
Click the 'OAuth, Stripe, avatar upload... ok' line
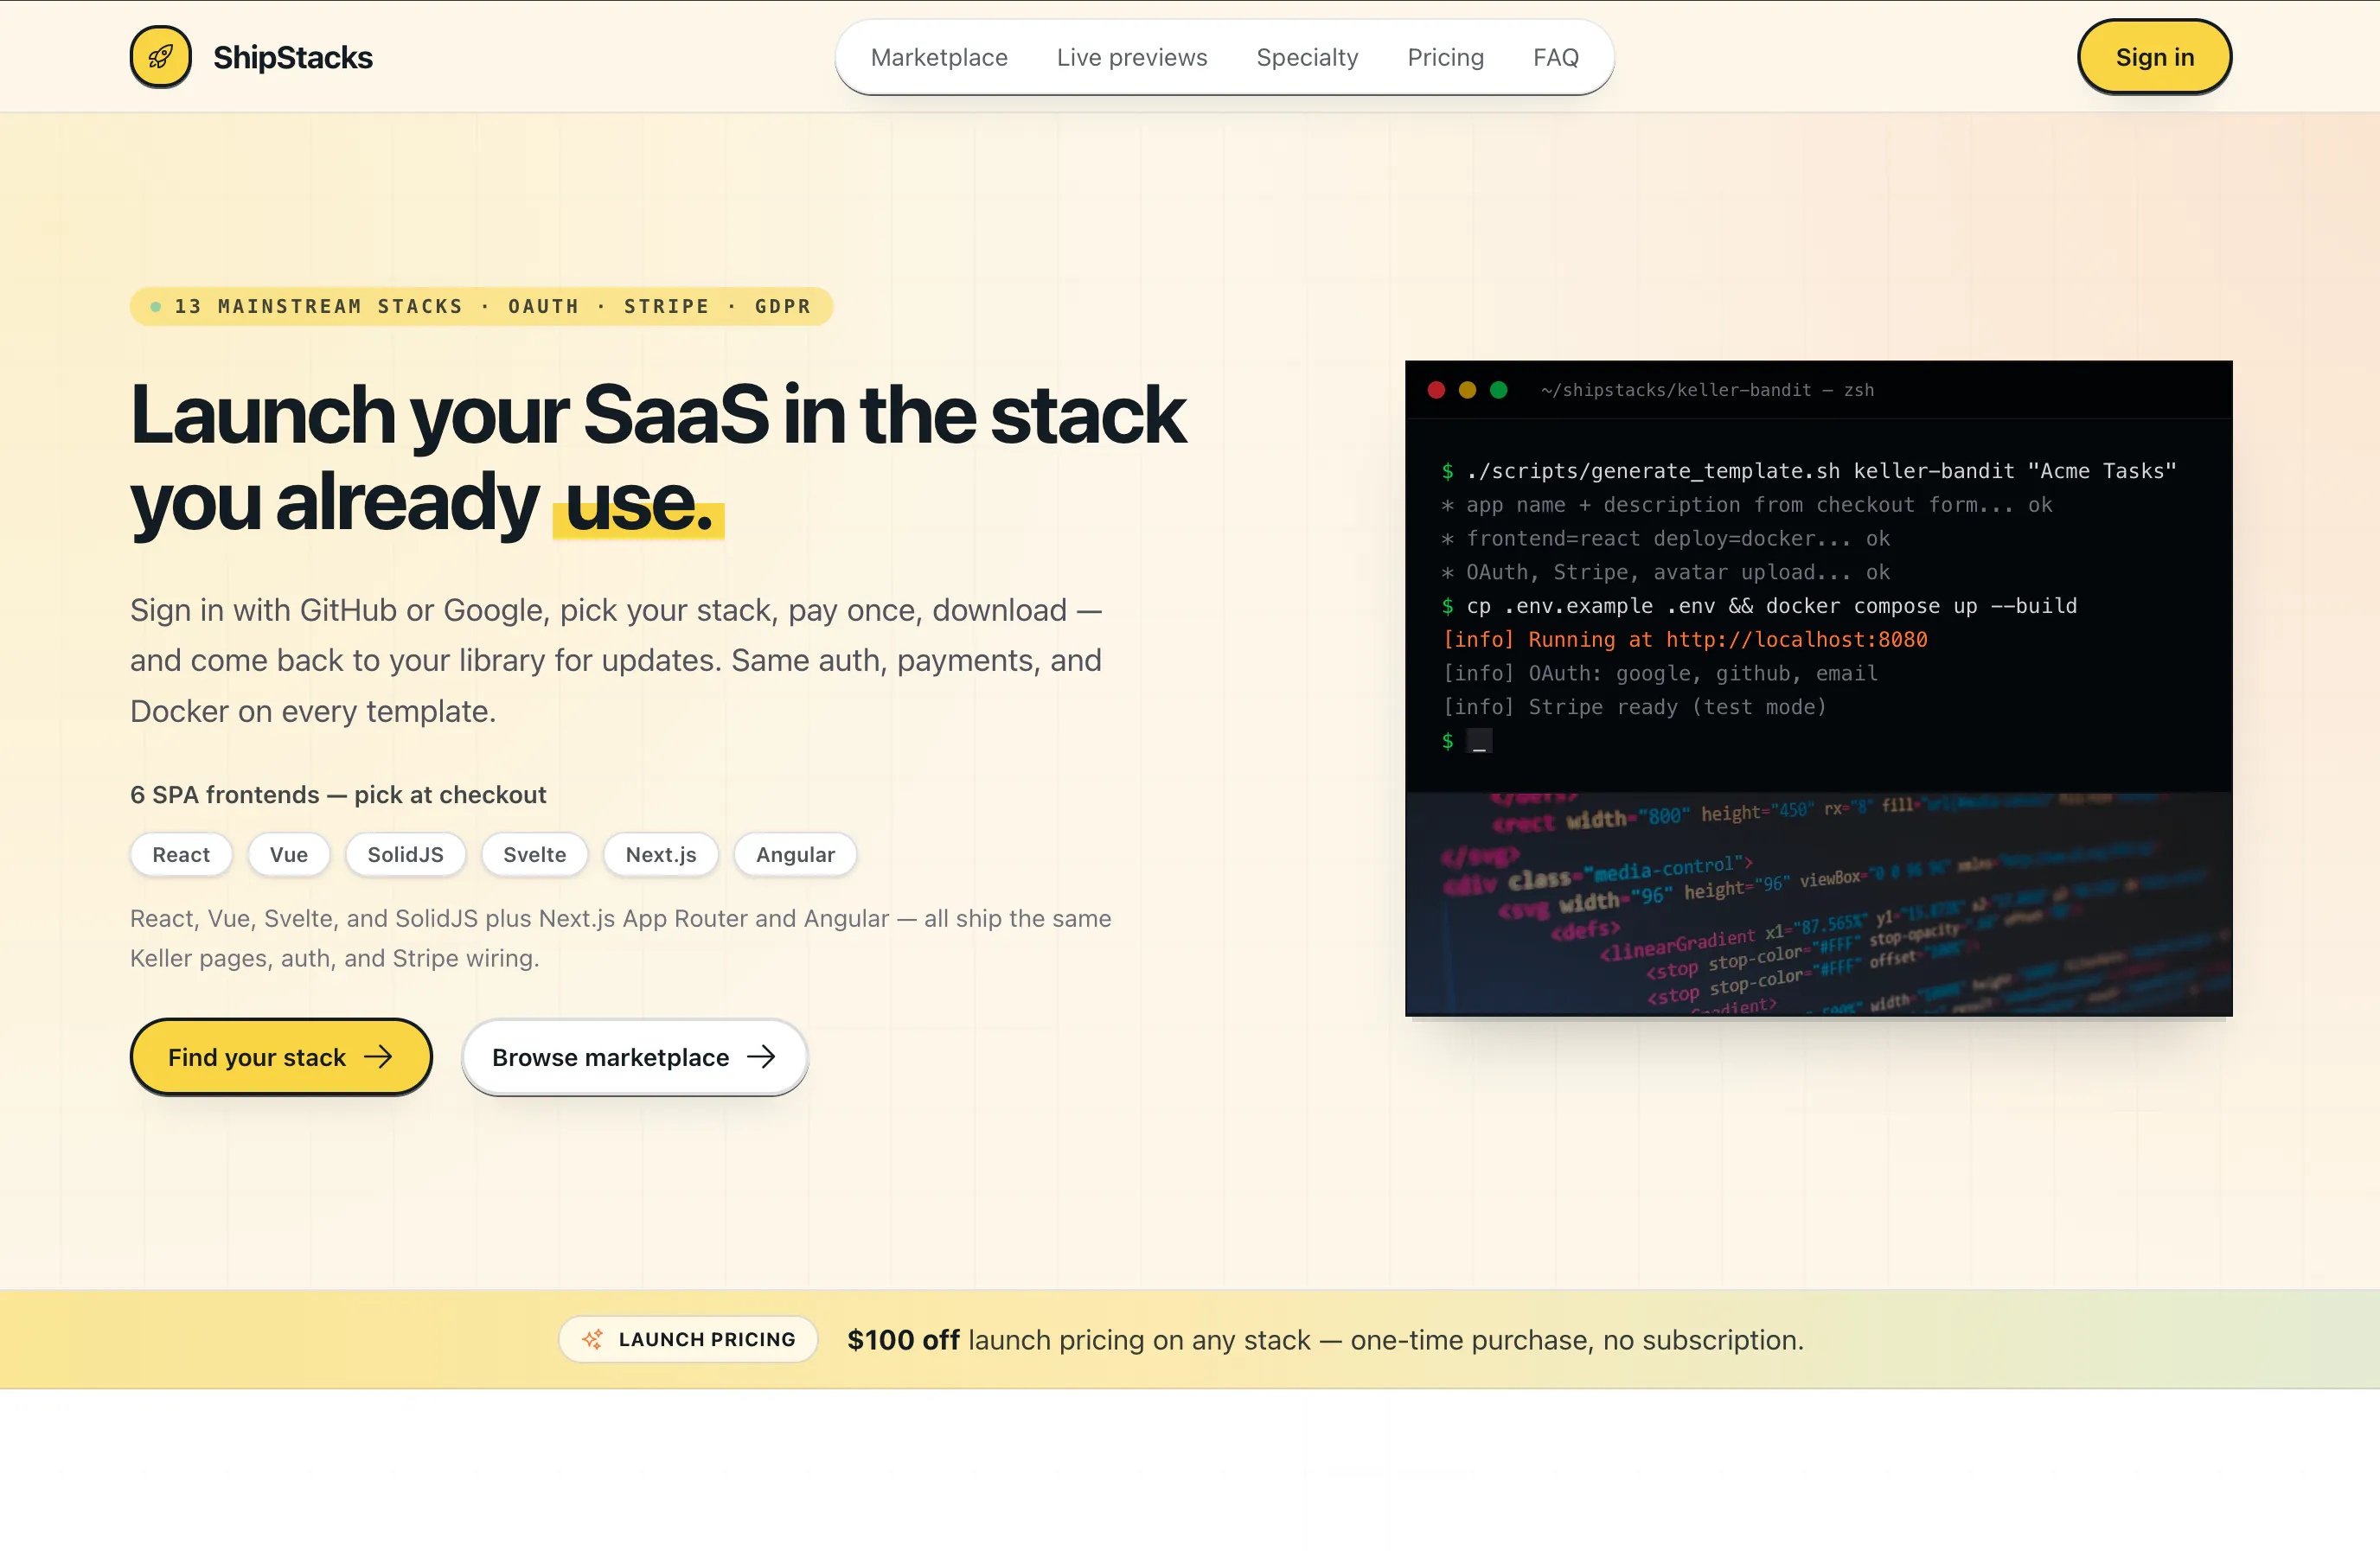(1665, 572)
